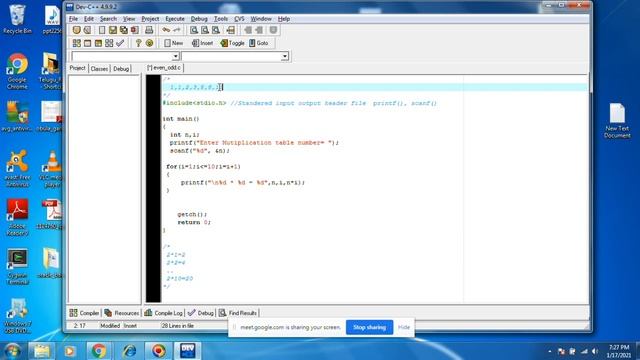Open the Tools menu
This screenshot has height=360, width=640.
click(221, 19)
